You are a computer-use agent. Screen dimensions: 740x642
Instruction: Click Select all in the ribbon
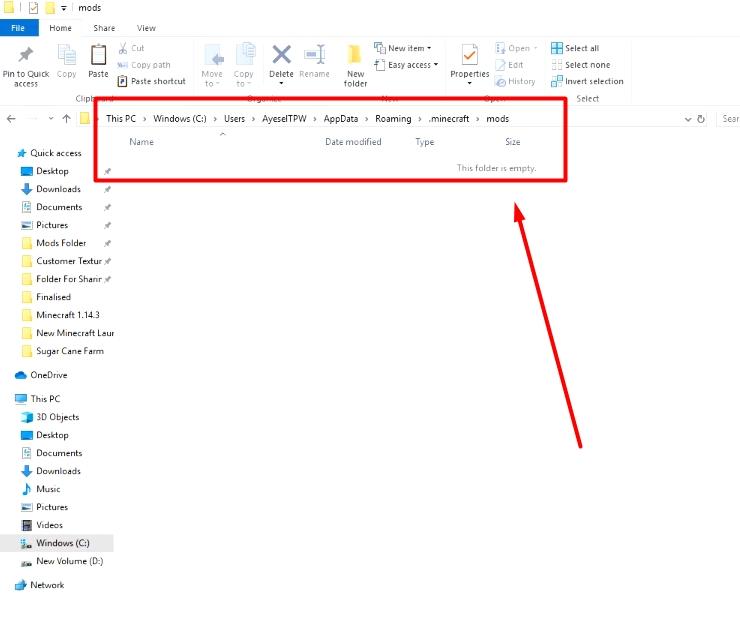coord(575,48)
